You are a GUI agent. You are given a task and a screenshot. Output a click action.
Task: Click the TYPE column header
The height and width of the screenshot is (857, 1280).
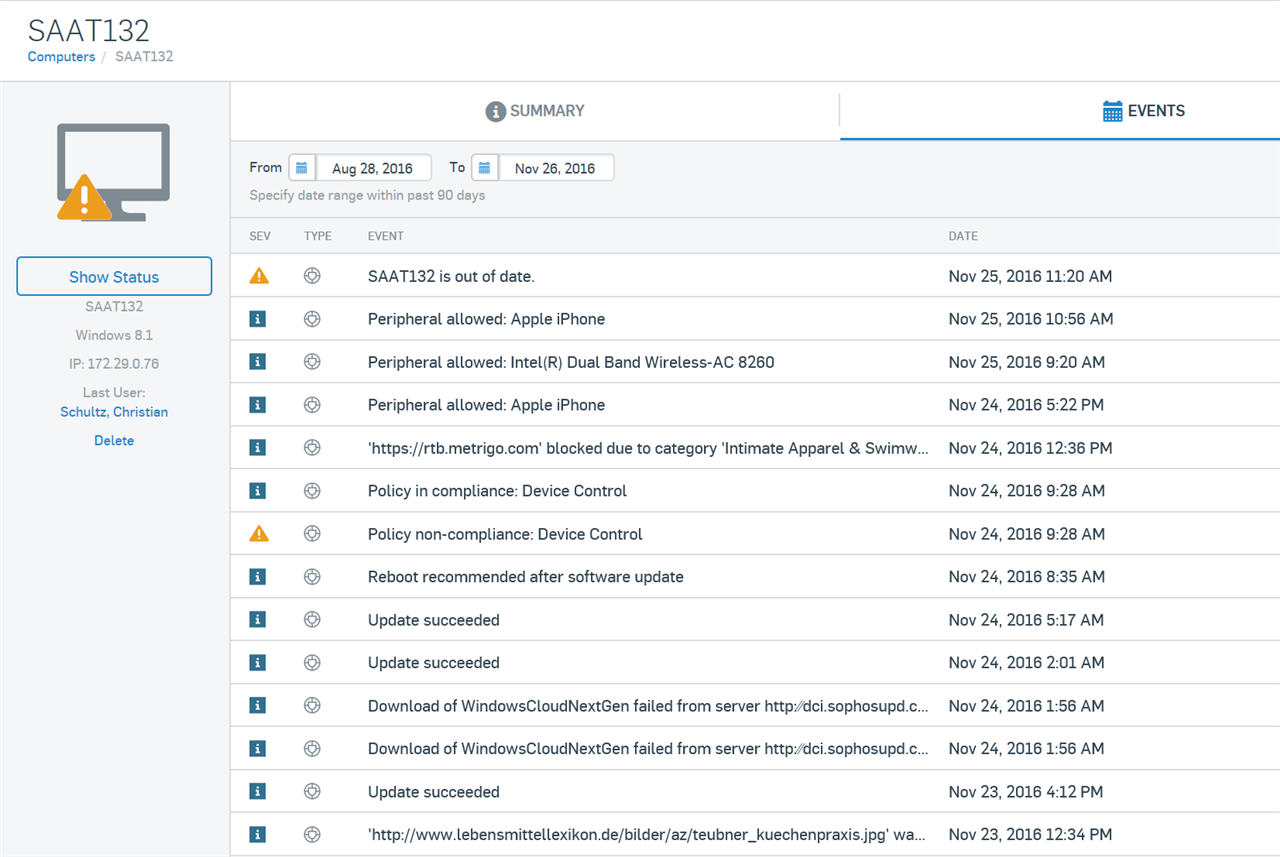318,236
